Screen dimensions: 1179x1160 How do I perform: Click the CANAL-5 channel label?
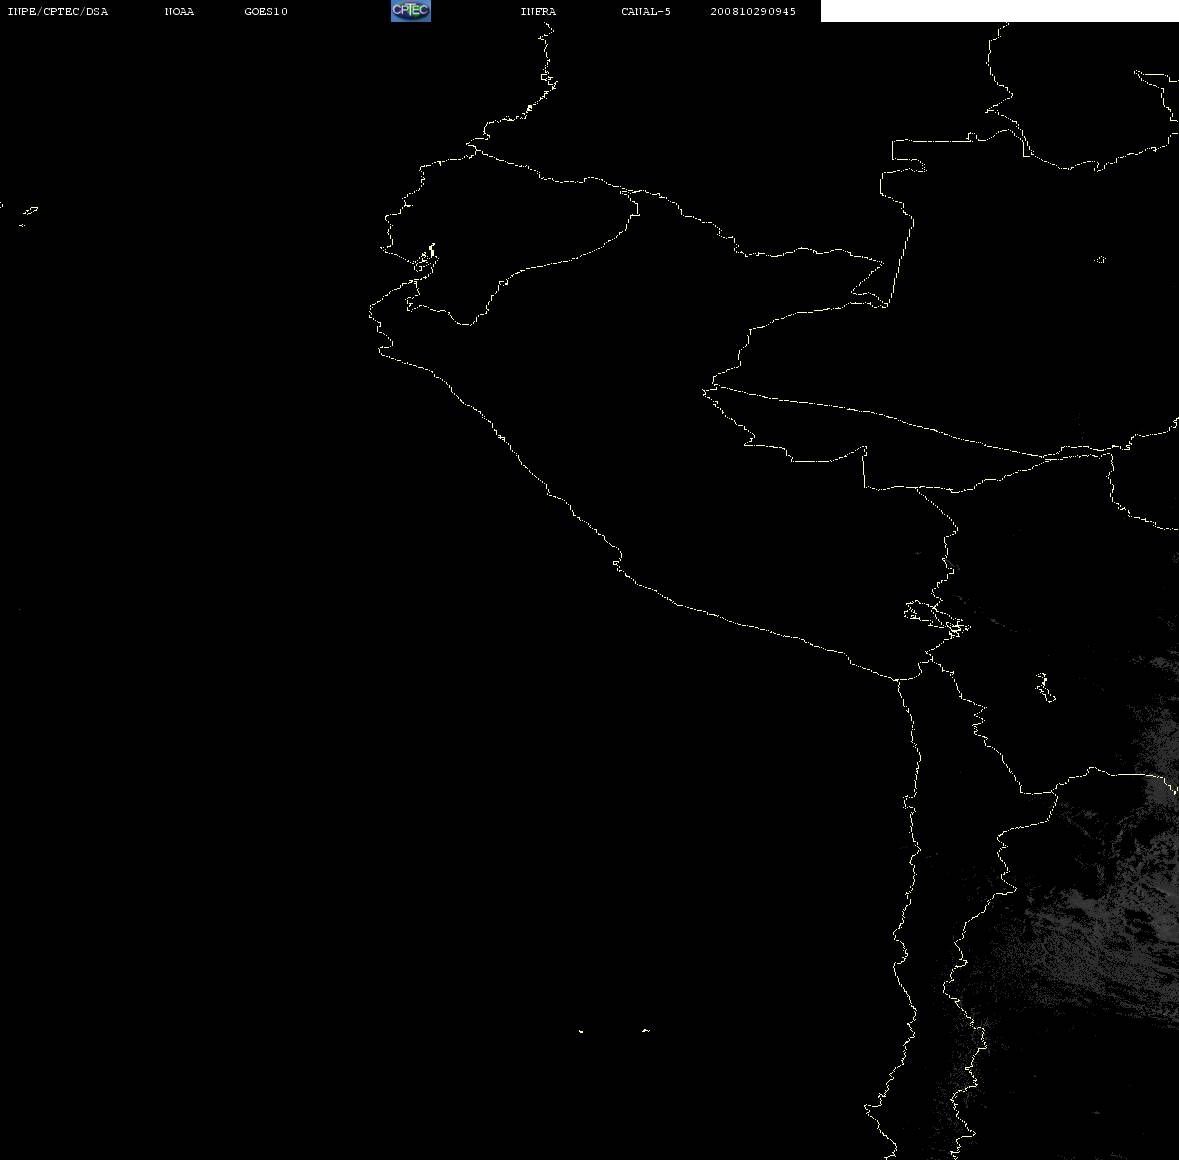click(x=646, y=11)
